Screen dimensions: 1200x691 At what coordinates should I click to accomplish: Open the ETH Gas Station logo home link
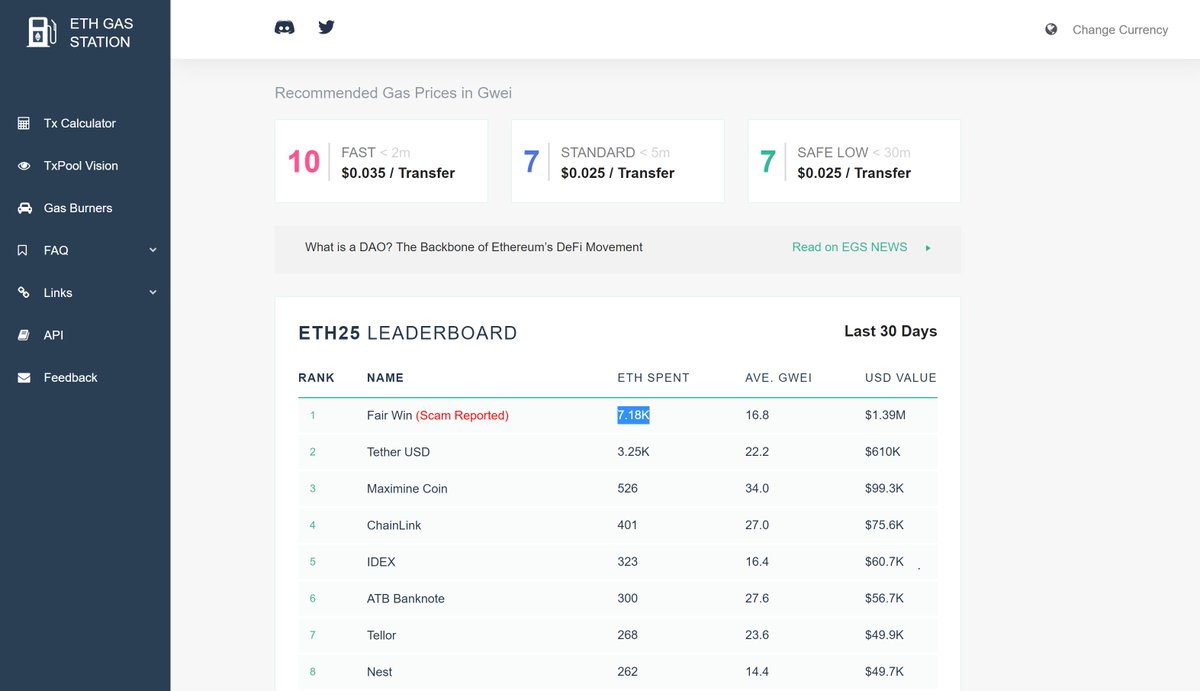(x=80, y=32)
